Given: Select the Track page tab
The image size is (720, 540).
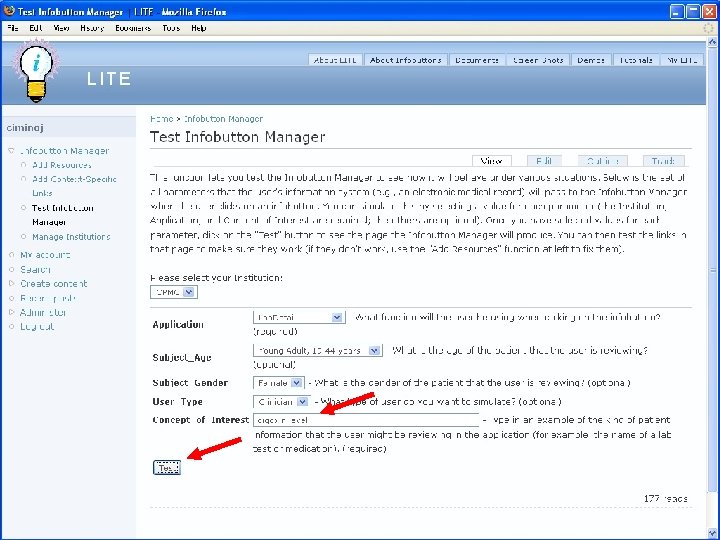Looking at the screenshot, I should pos(663,161).
